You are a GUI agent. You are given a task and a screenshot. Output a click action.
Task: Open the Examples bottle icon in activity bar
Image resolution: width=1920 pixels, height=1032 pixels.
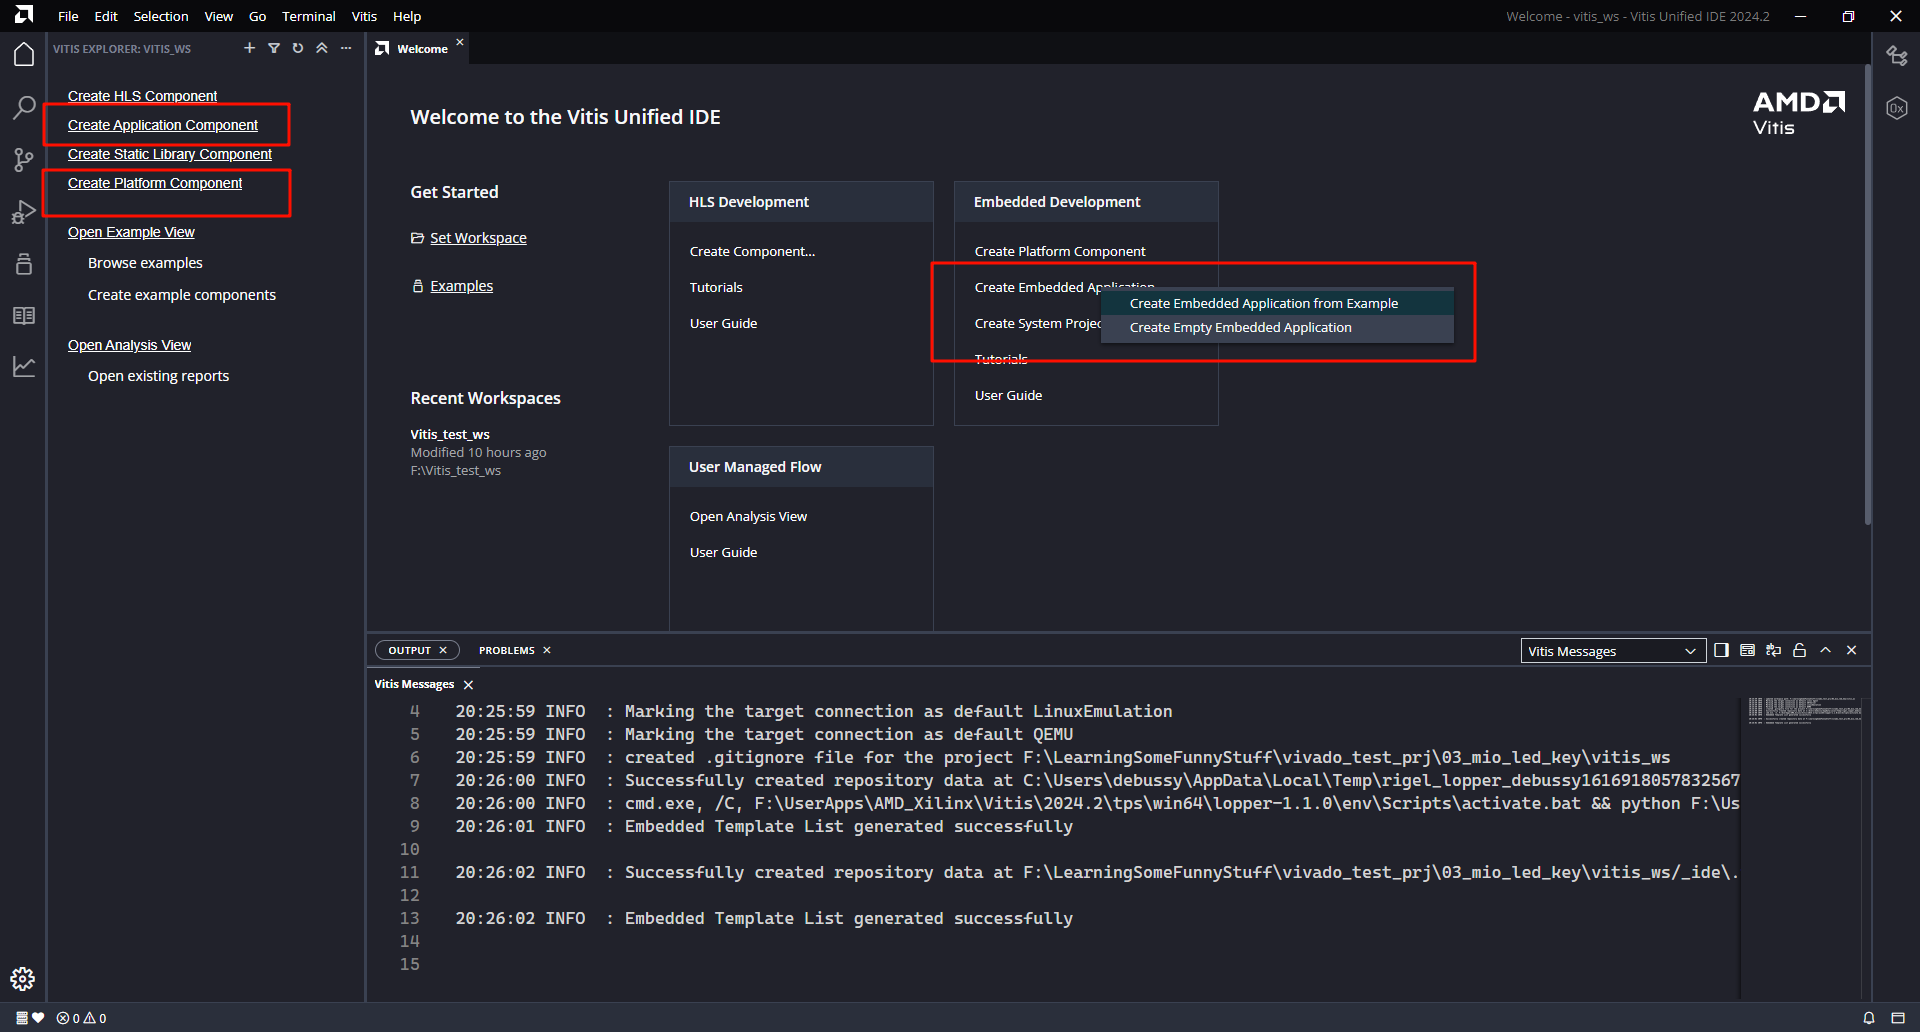(24, 264)
